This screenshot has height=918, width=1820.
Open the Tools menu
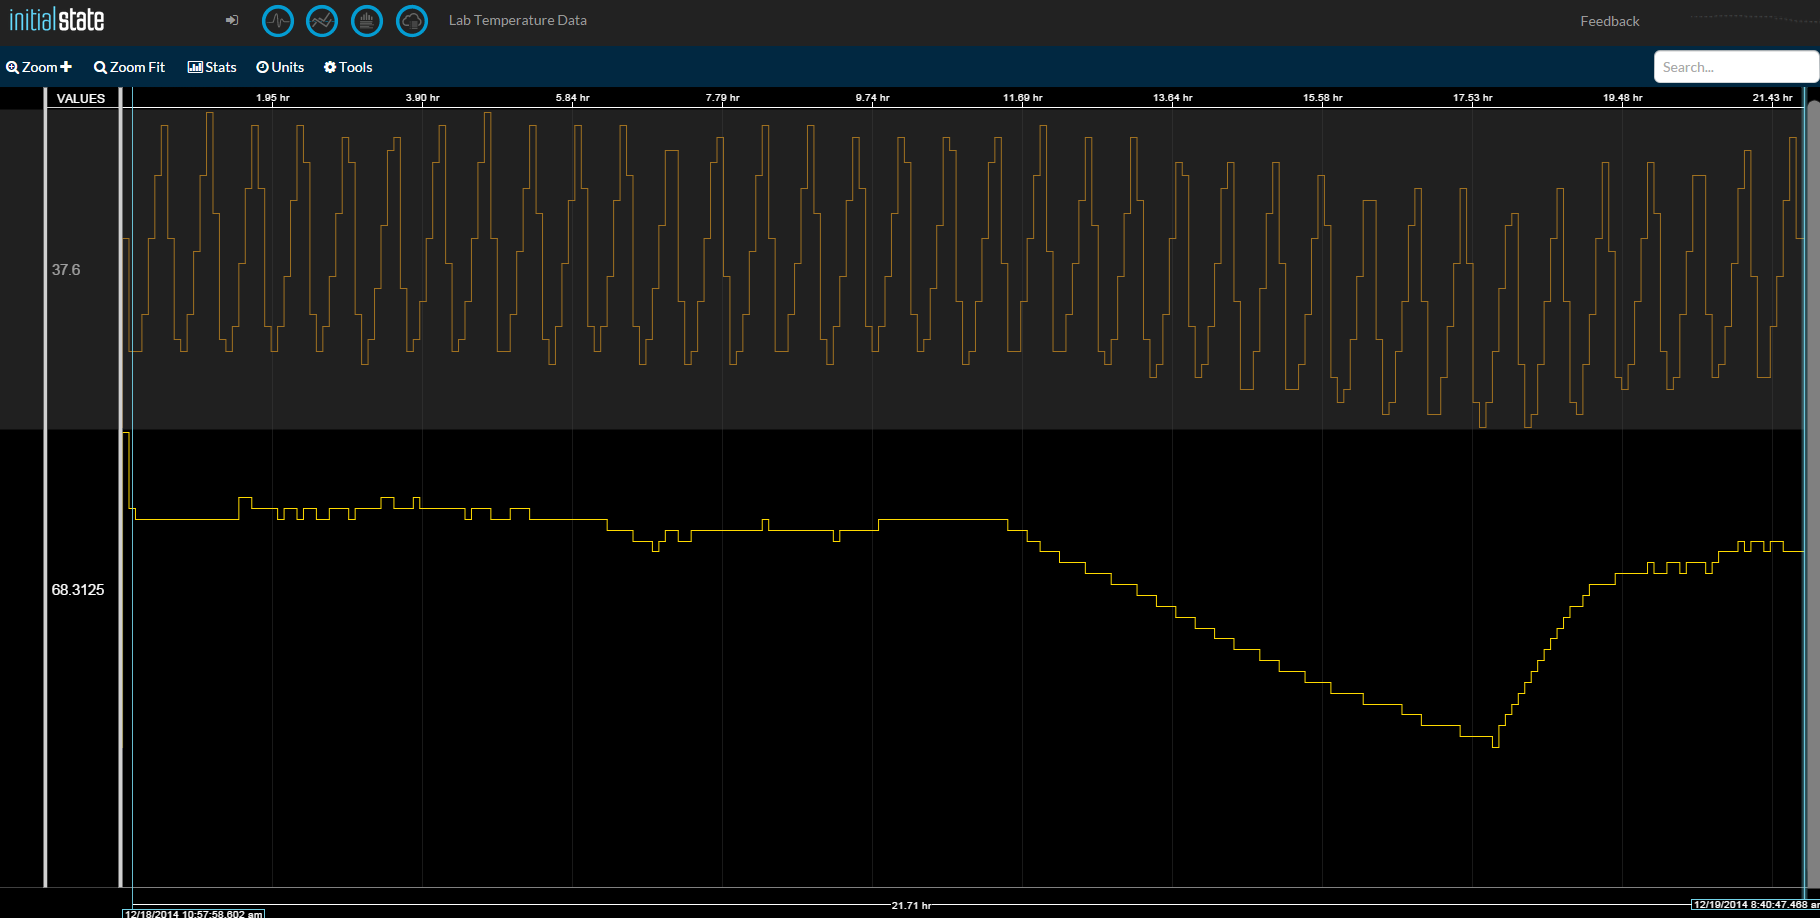[348, 67]
